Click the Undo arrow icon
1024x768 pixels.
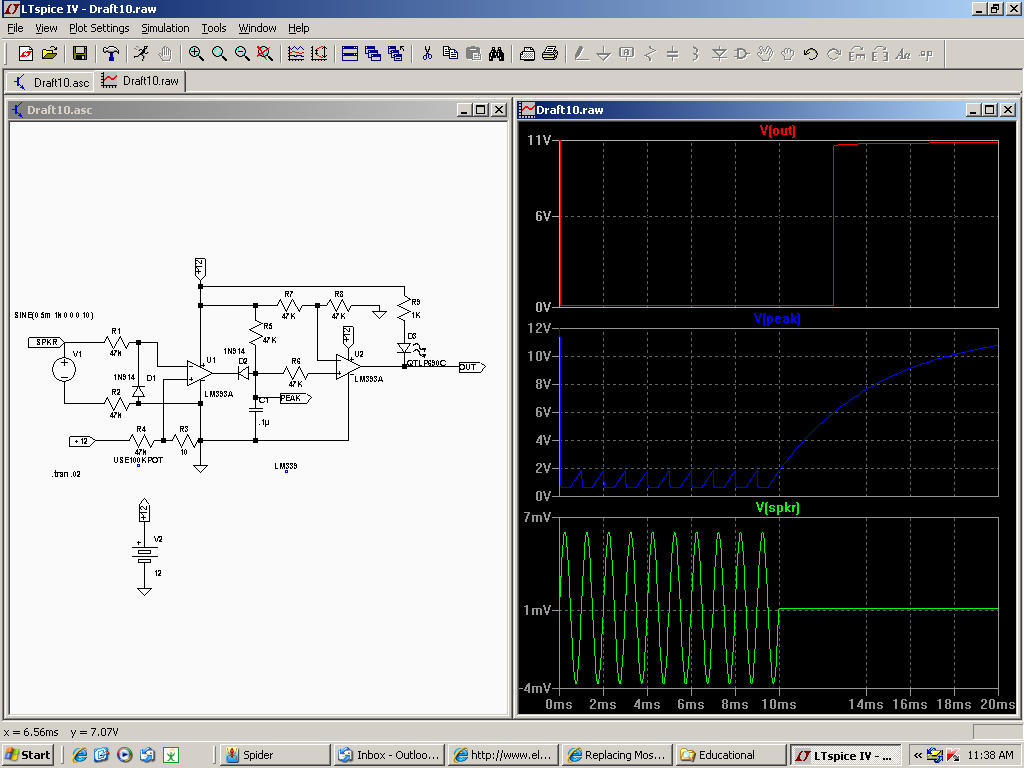810,54
